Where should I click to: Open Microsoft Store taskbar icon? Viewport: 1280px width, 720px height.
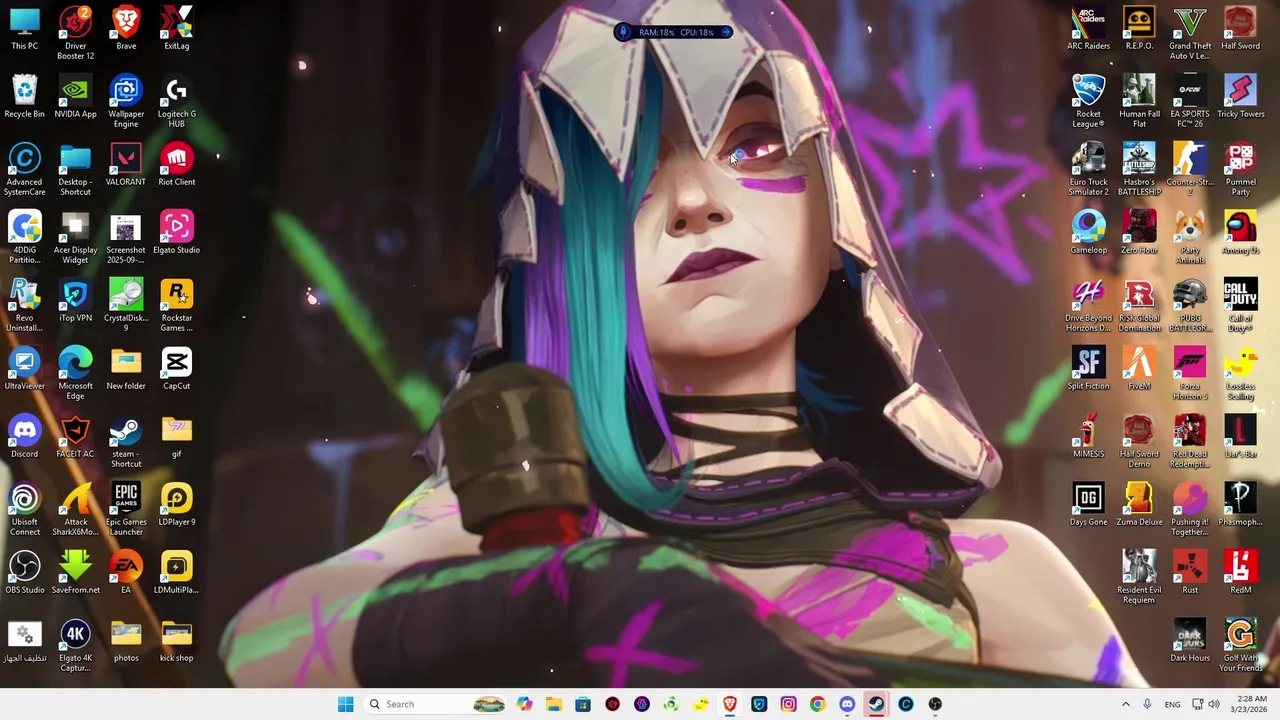coord(583,704)
